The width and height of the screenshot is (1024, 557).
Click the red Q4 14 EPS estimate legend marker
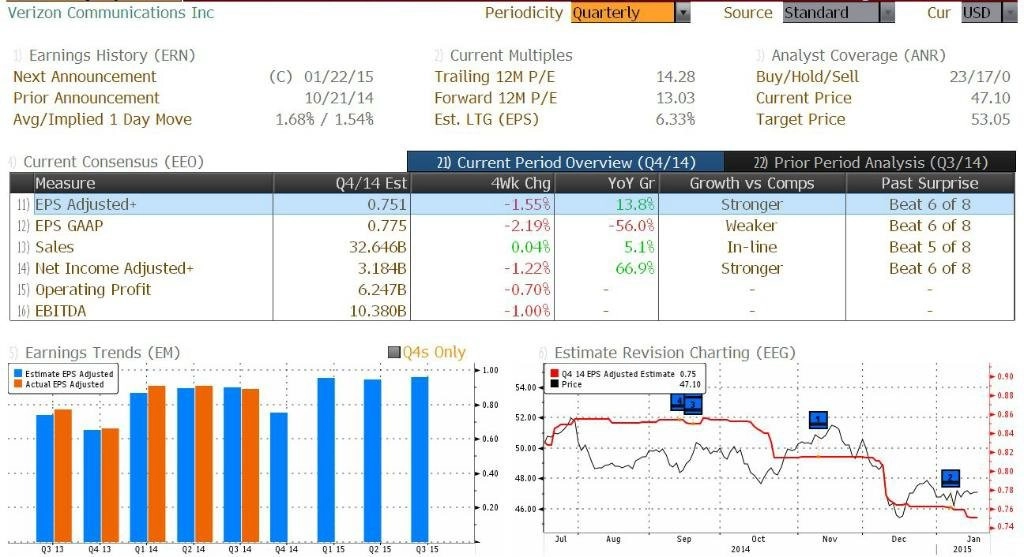554,374
